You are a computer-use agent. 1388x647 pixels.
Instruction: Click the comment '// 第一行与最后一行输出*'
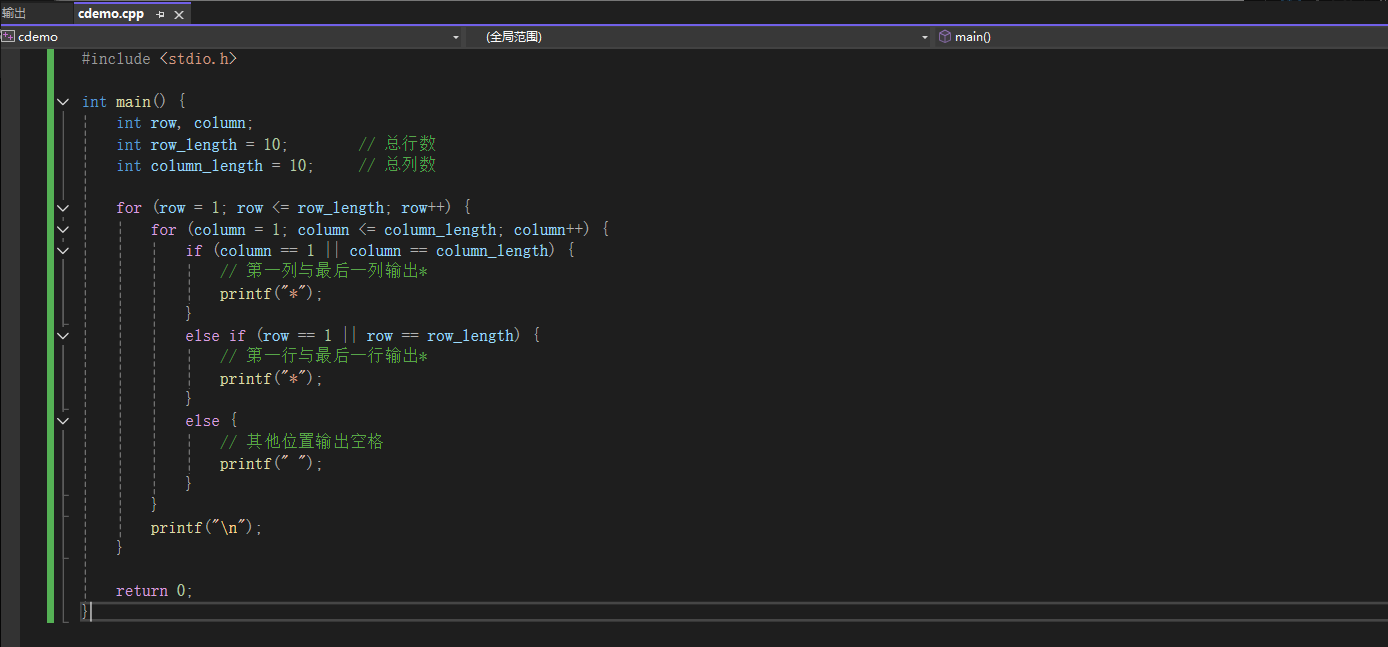pyautogui.click(x=324, y=357)
